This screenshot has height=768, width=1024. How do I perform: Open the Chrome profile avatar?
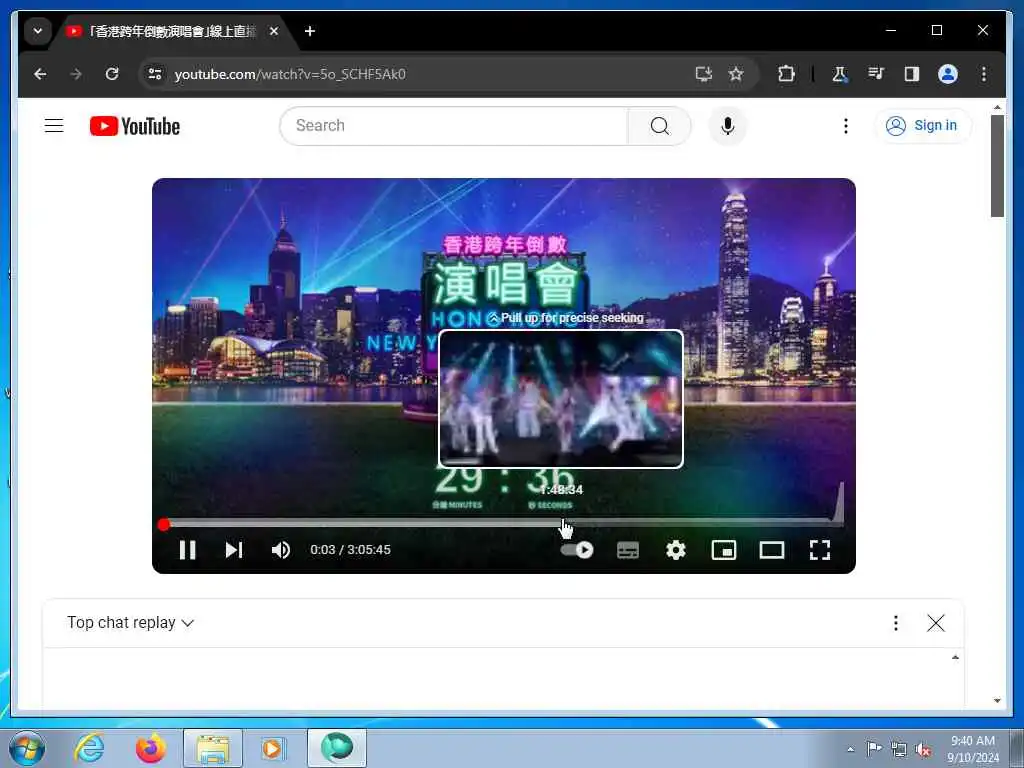pyautogui.click(x=948, y=74)
